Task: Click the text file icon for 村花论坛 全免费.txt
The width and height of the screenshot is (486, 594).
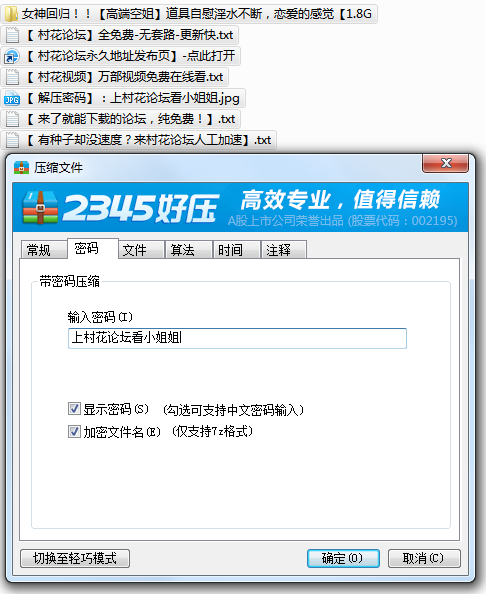Action: click(12, 35)
